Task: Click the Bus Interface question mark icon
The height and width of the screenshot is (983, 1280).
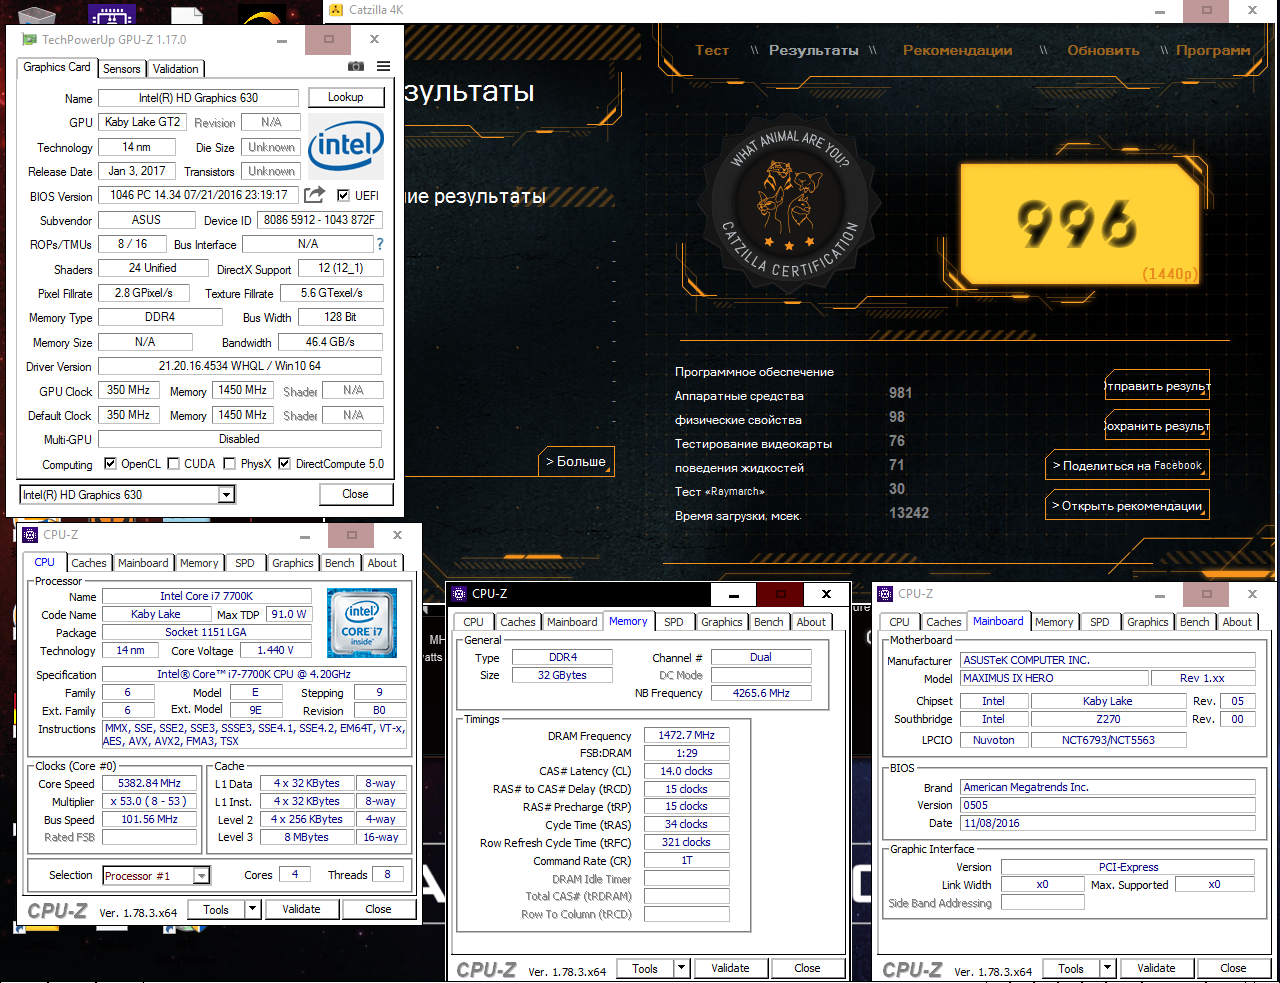Action: [x=380, y=244]
